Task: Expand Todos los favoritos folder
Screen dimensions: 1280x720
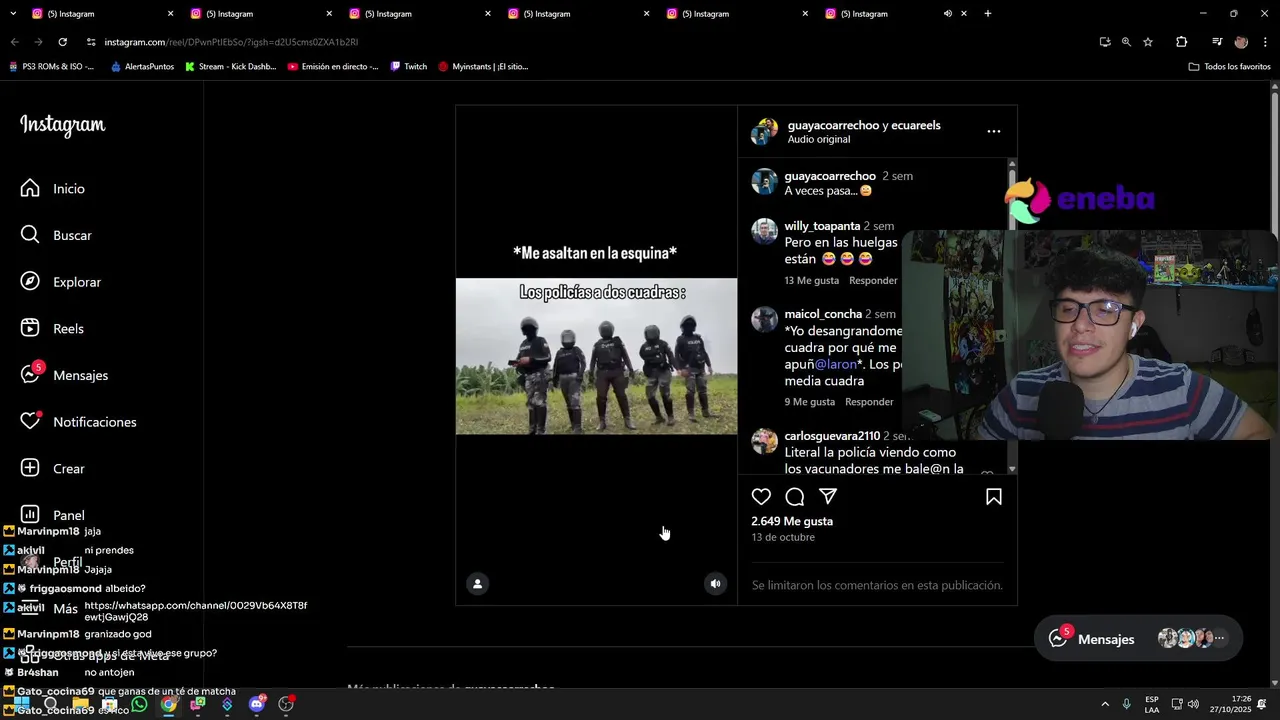Action: 1229,67
